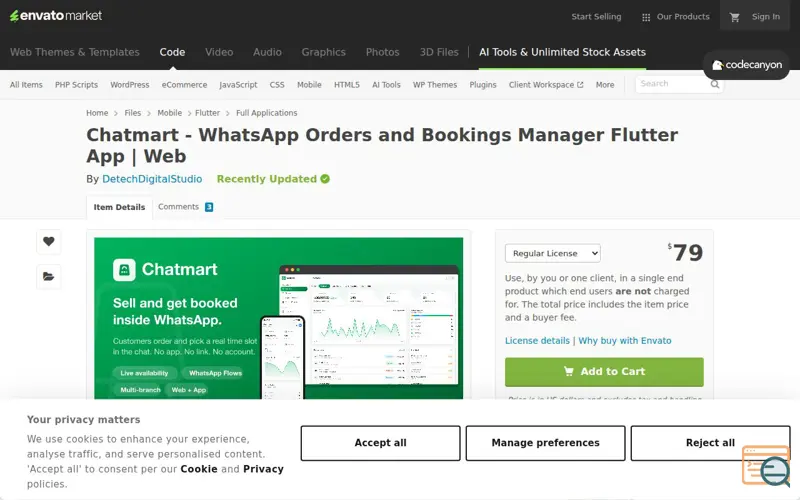Open Why buy with Envato link
The image size is (800, 500).
pyautogui.click(x=624, y=341)
